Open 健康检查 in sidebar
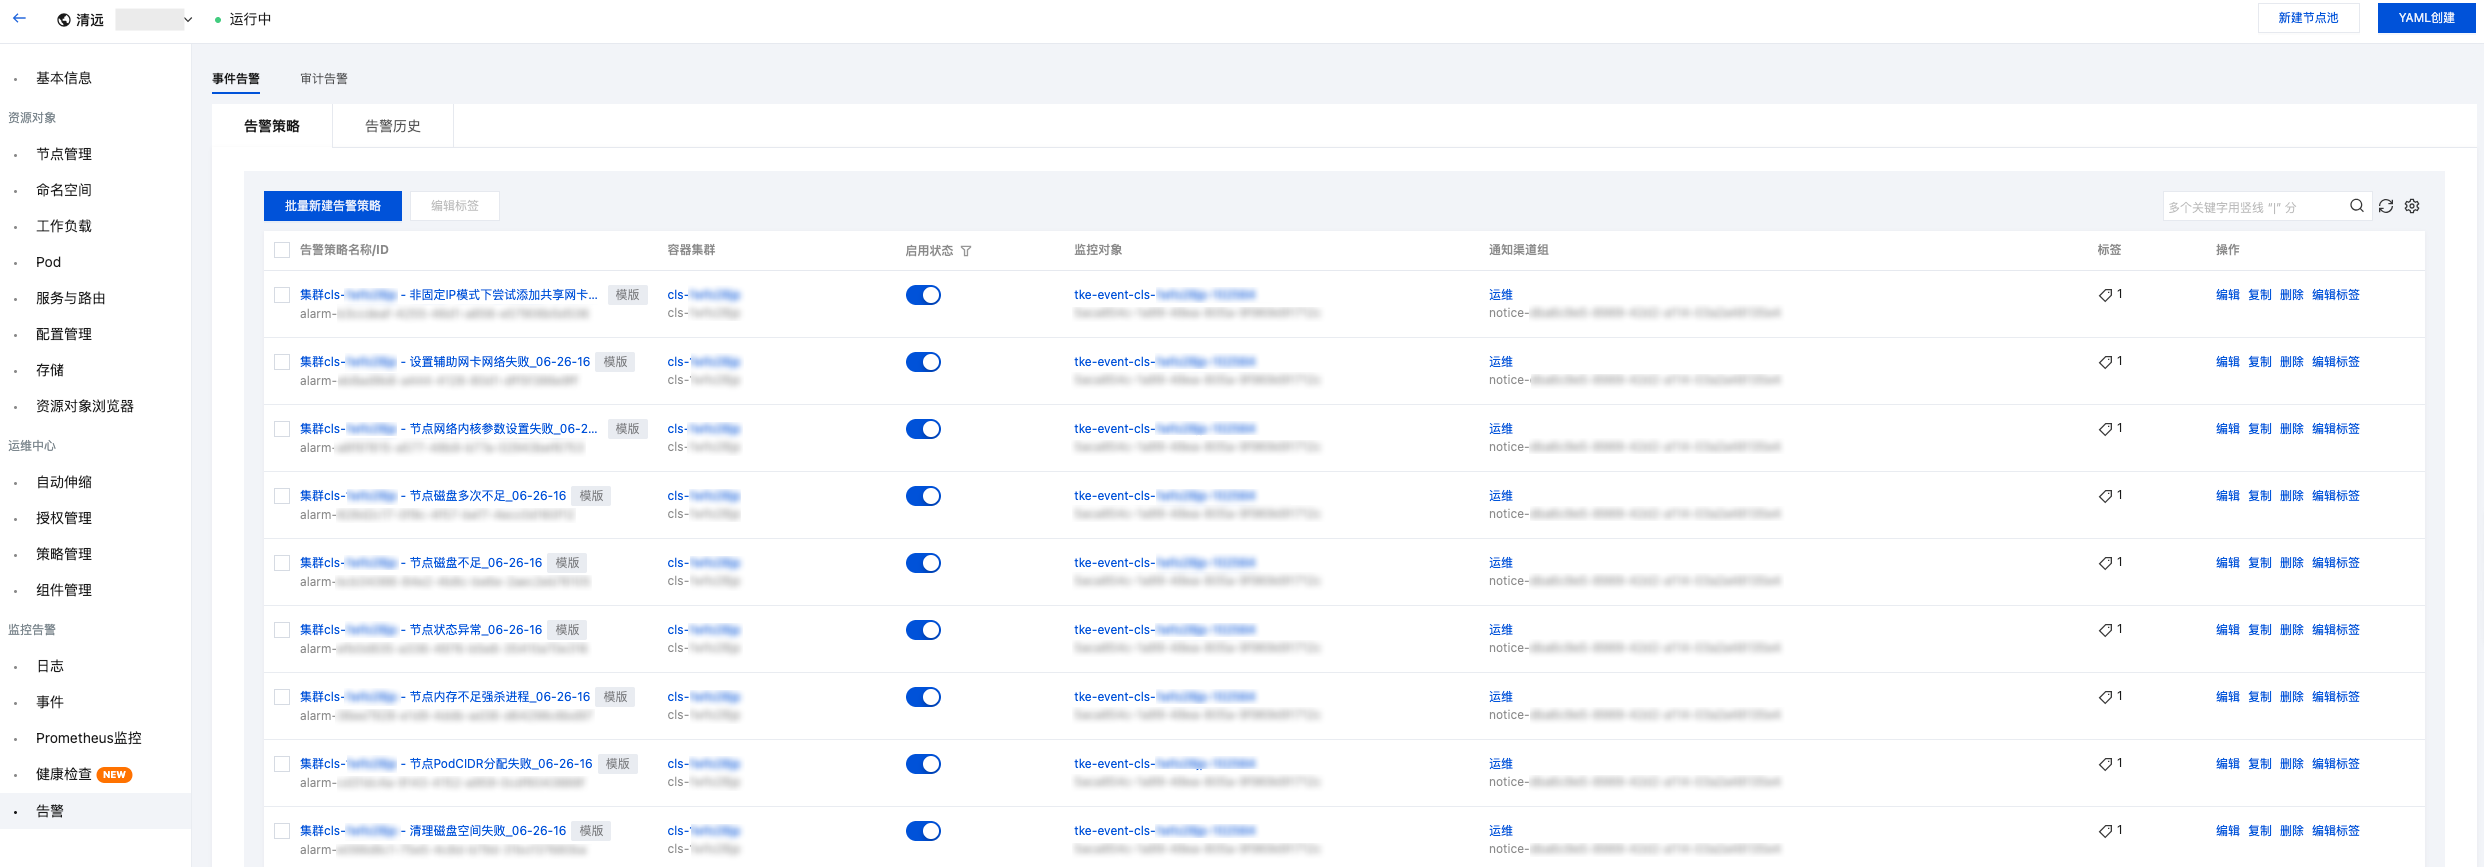Viewport: 2484px width, 867px height. [64, 774]
